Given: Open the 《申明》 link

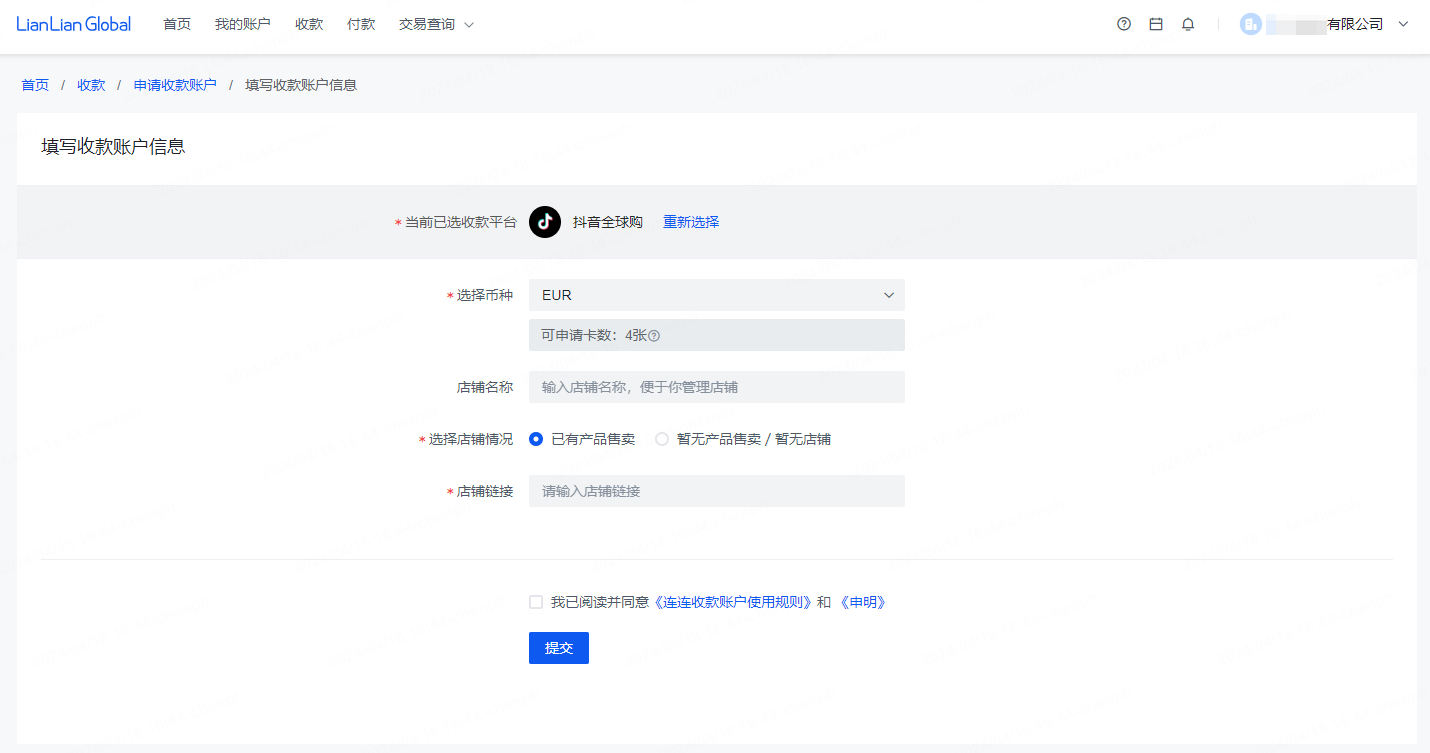Looking at the screenshot, I should point(863,602).
